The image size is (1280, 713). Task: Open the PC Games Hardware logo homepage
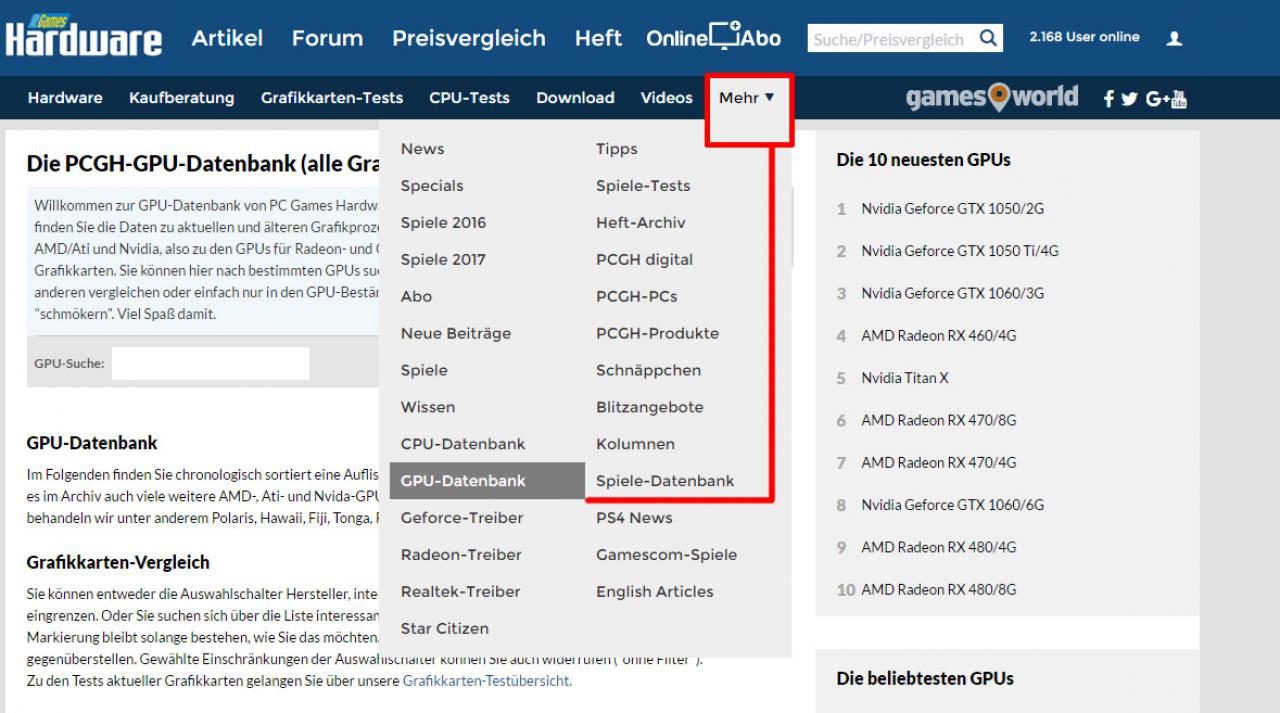(x=83, y=35)
